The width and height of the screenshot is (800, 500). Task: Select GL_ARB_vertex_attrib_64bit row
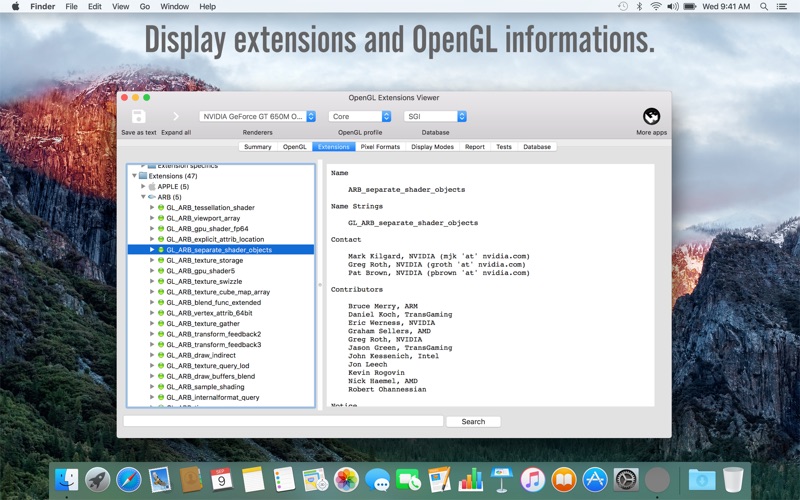(221, 313)
